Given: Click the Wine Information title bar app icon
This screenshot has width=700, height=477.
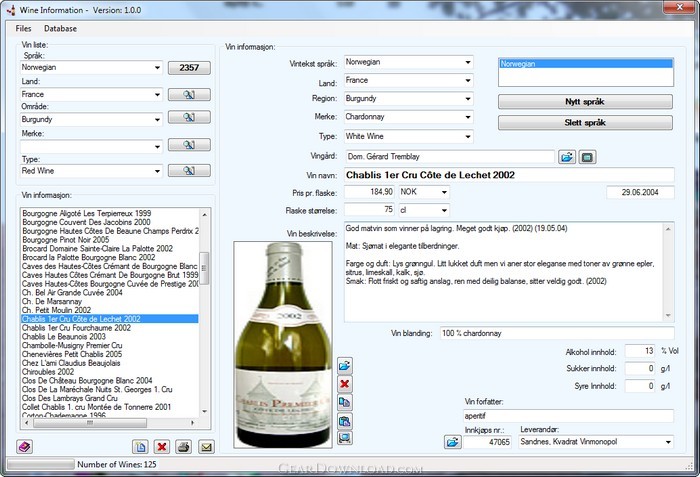Looking at the screenshot, I should click(11, 10).
